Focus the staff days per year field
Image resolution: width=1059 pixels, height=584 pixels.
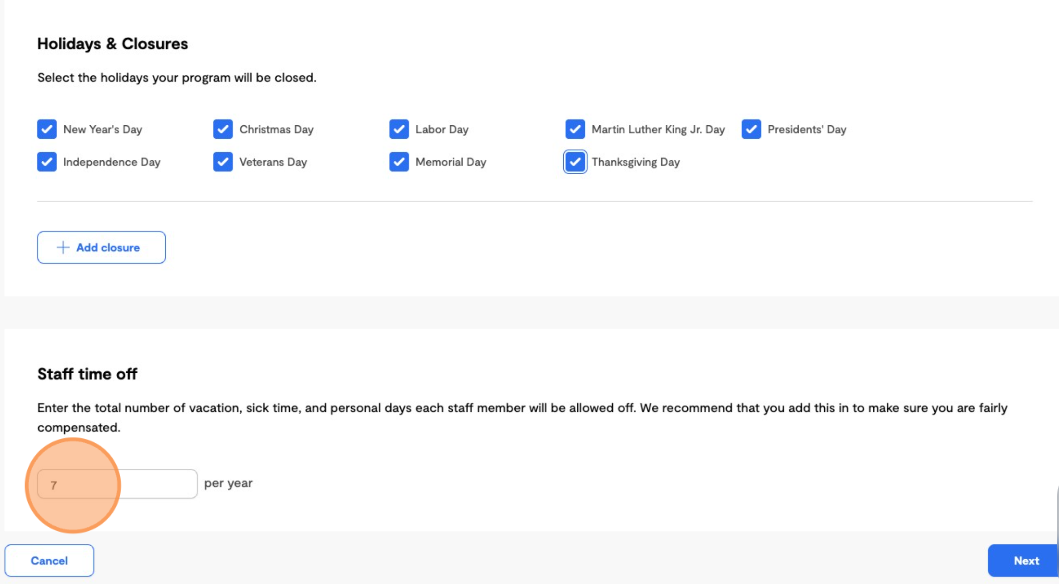[118, 484]
